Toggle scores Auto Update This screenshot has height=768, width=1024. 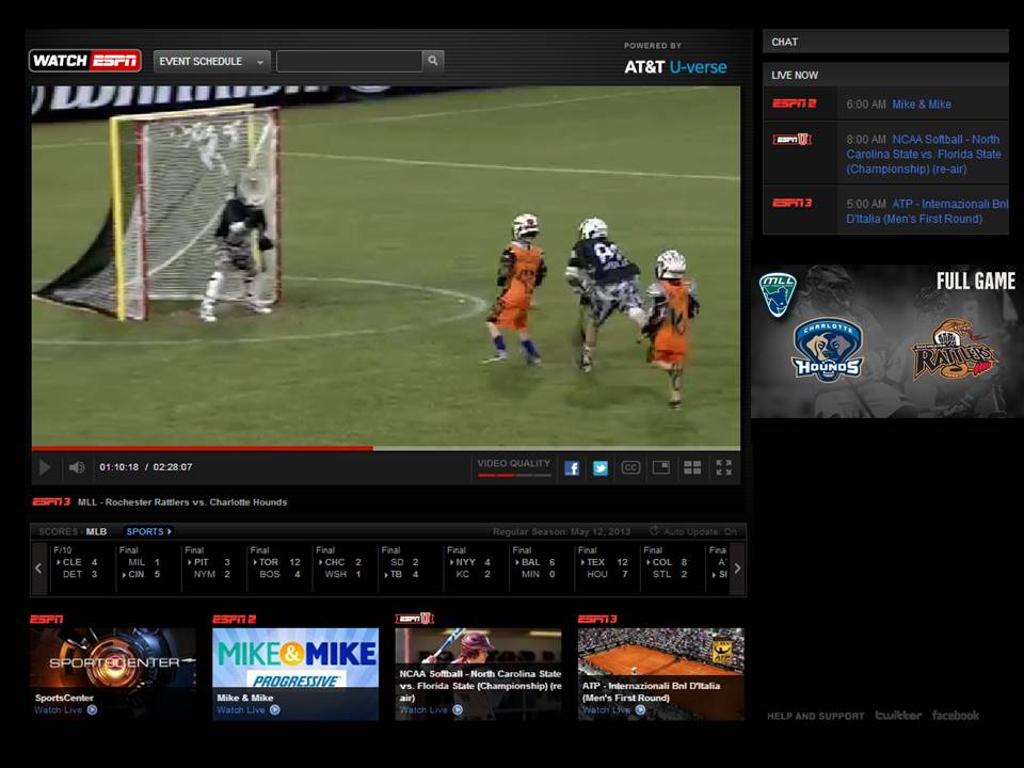694,532
